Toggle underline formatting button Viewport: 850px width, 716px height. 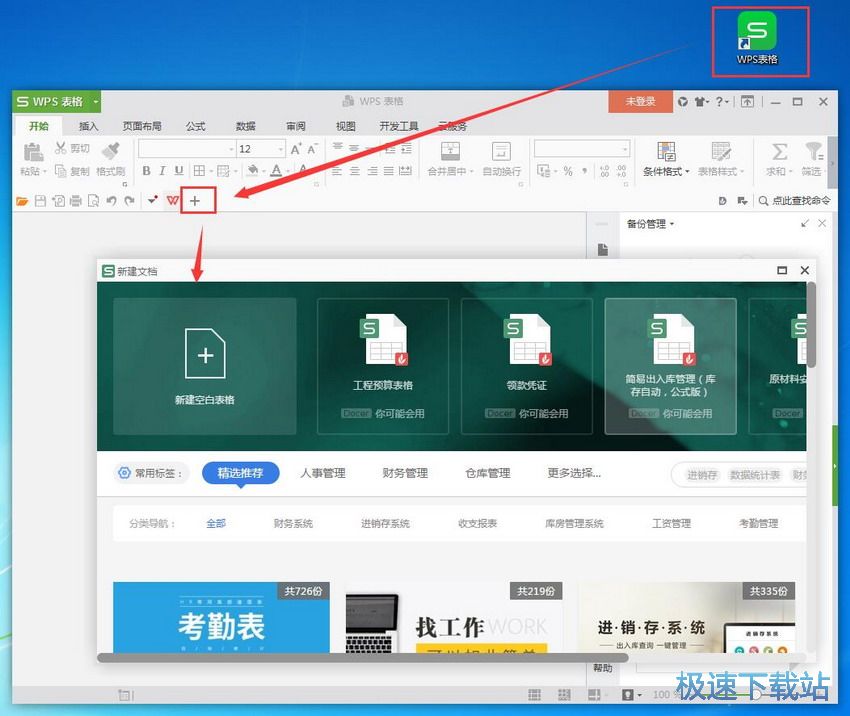[x=179, y=171]
